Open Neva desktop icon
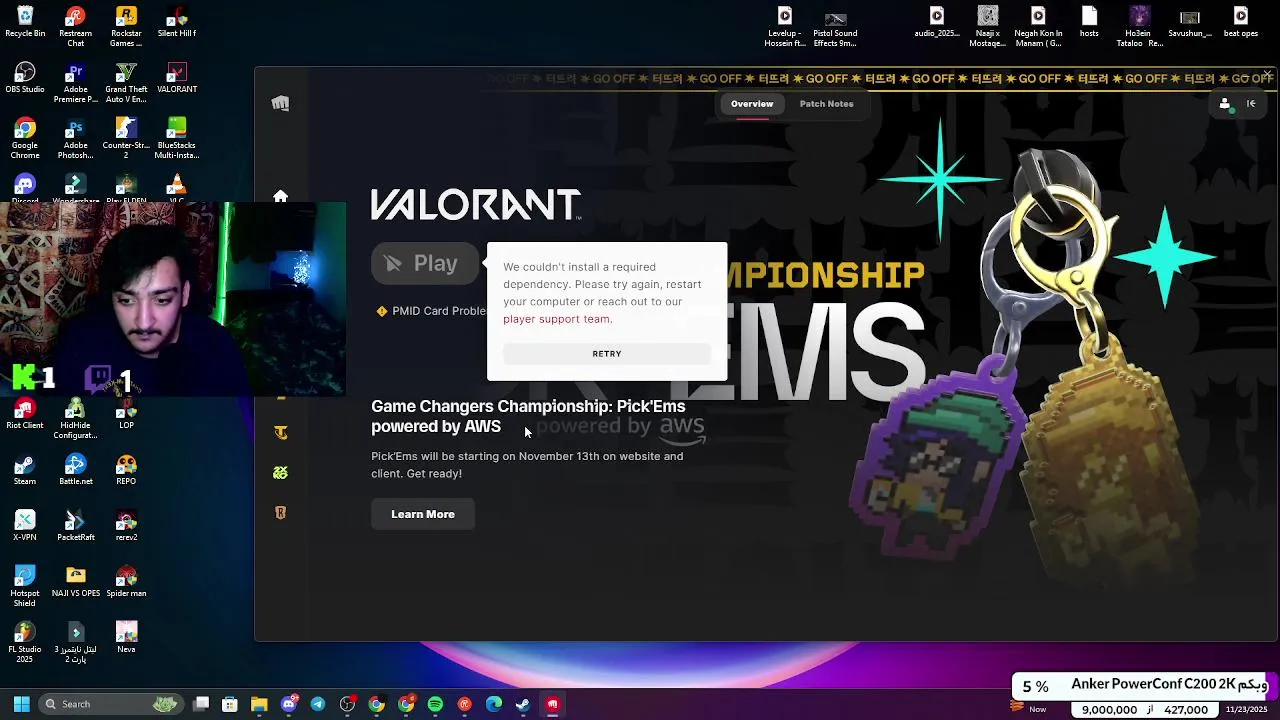This screenshot has width=1280, height=720. tap(126, 638)
